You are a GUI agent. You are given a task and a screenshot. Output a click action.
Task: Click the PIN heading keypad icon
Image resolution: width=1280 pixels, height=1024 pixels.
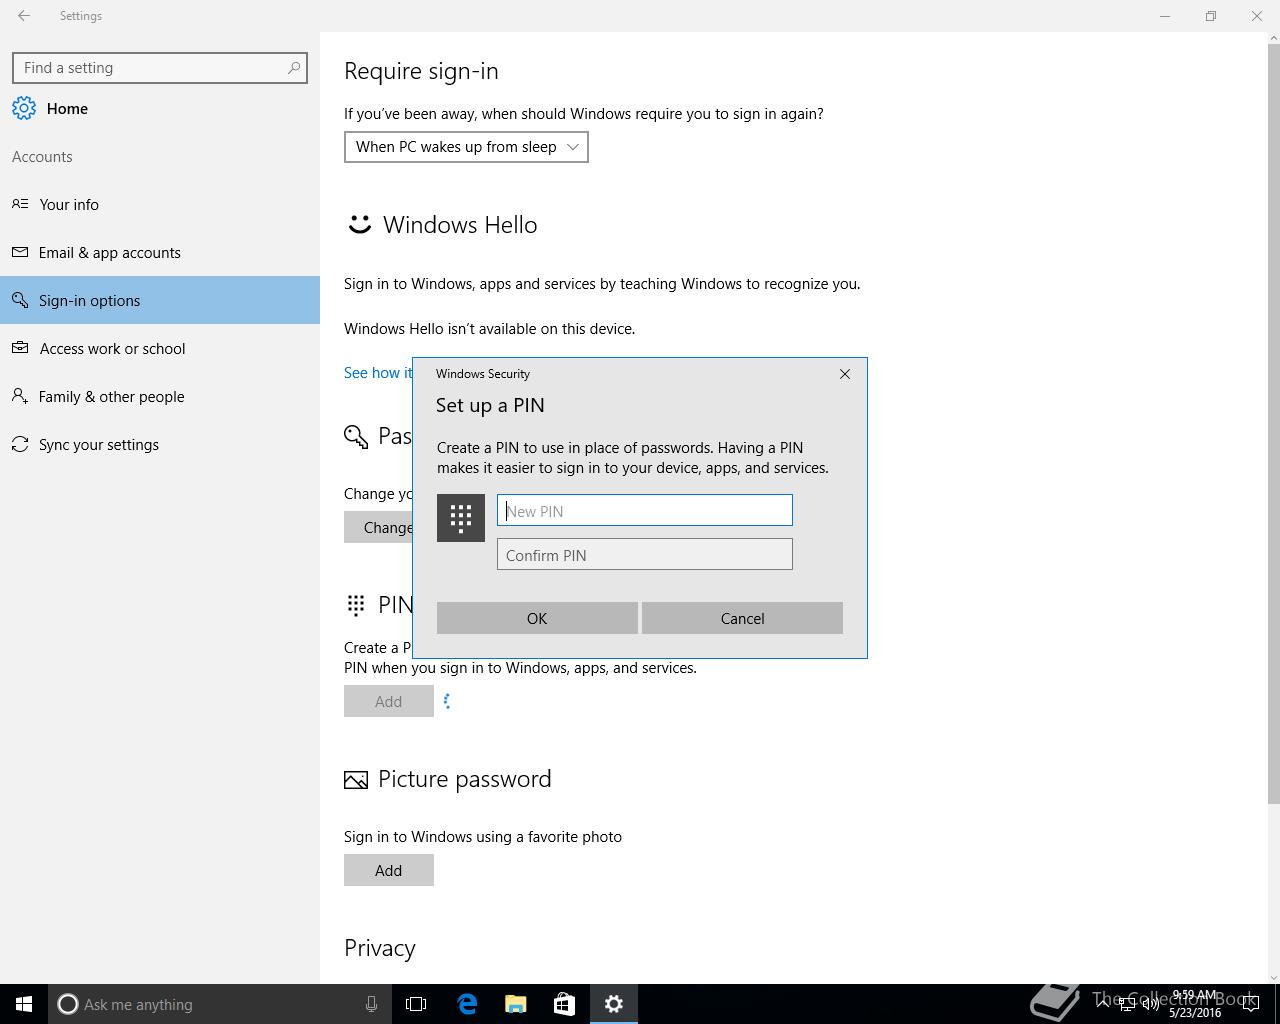[355, 604]
